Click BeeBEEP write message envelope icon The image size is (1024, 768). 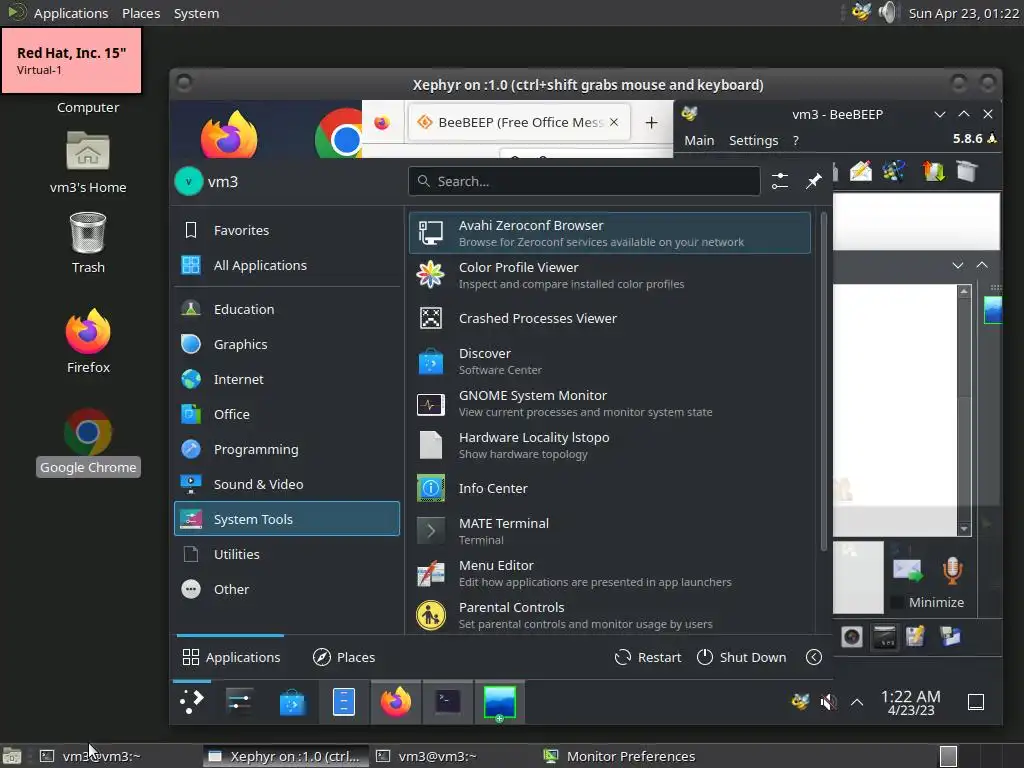pyautogui.click(x=861, y=172)
